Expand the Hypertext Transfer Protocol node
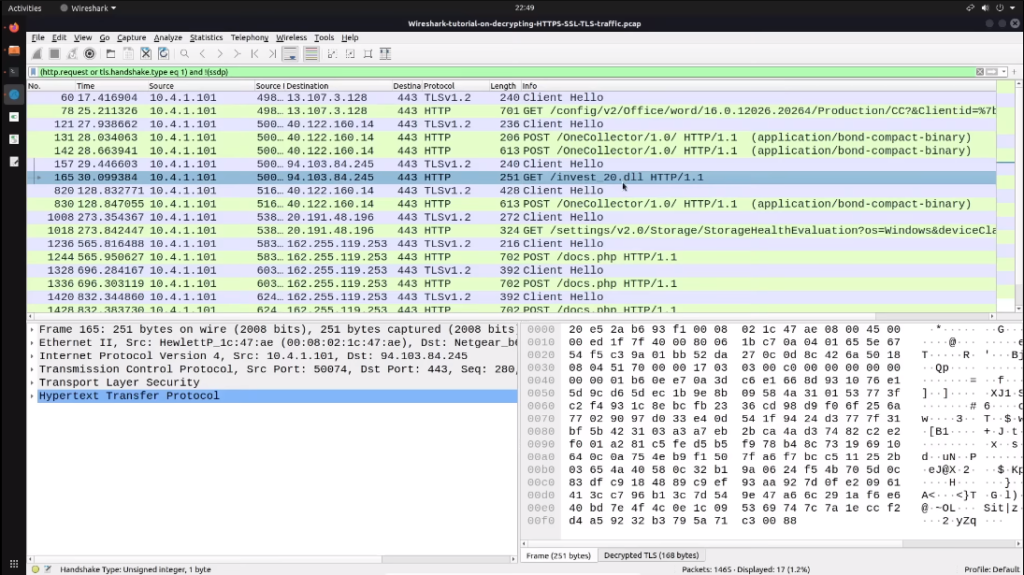The width and height of the screenshot is (1024, 575). [33, 396]
